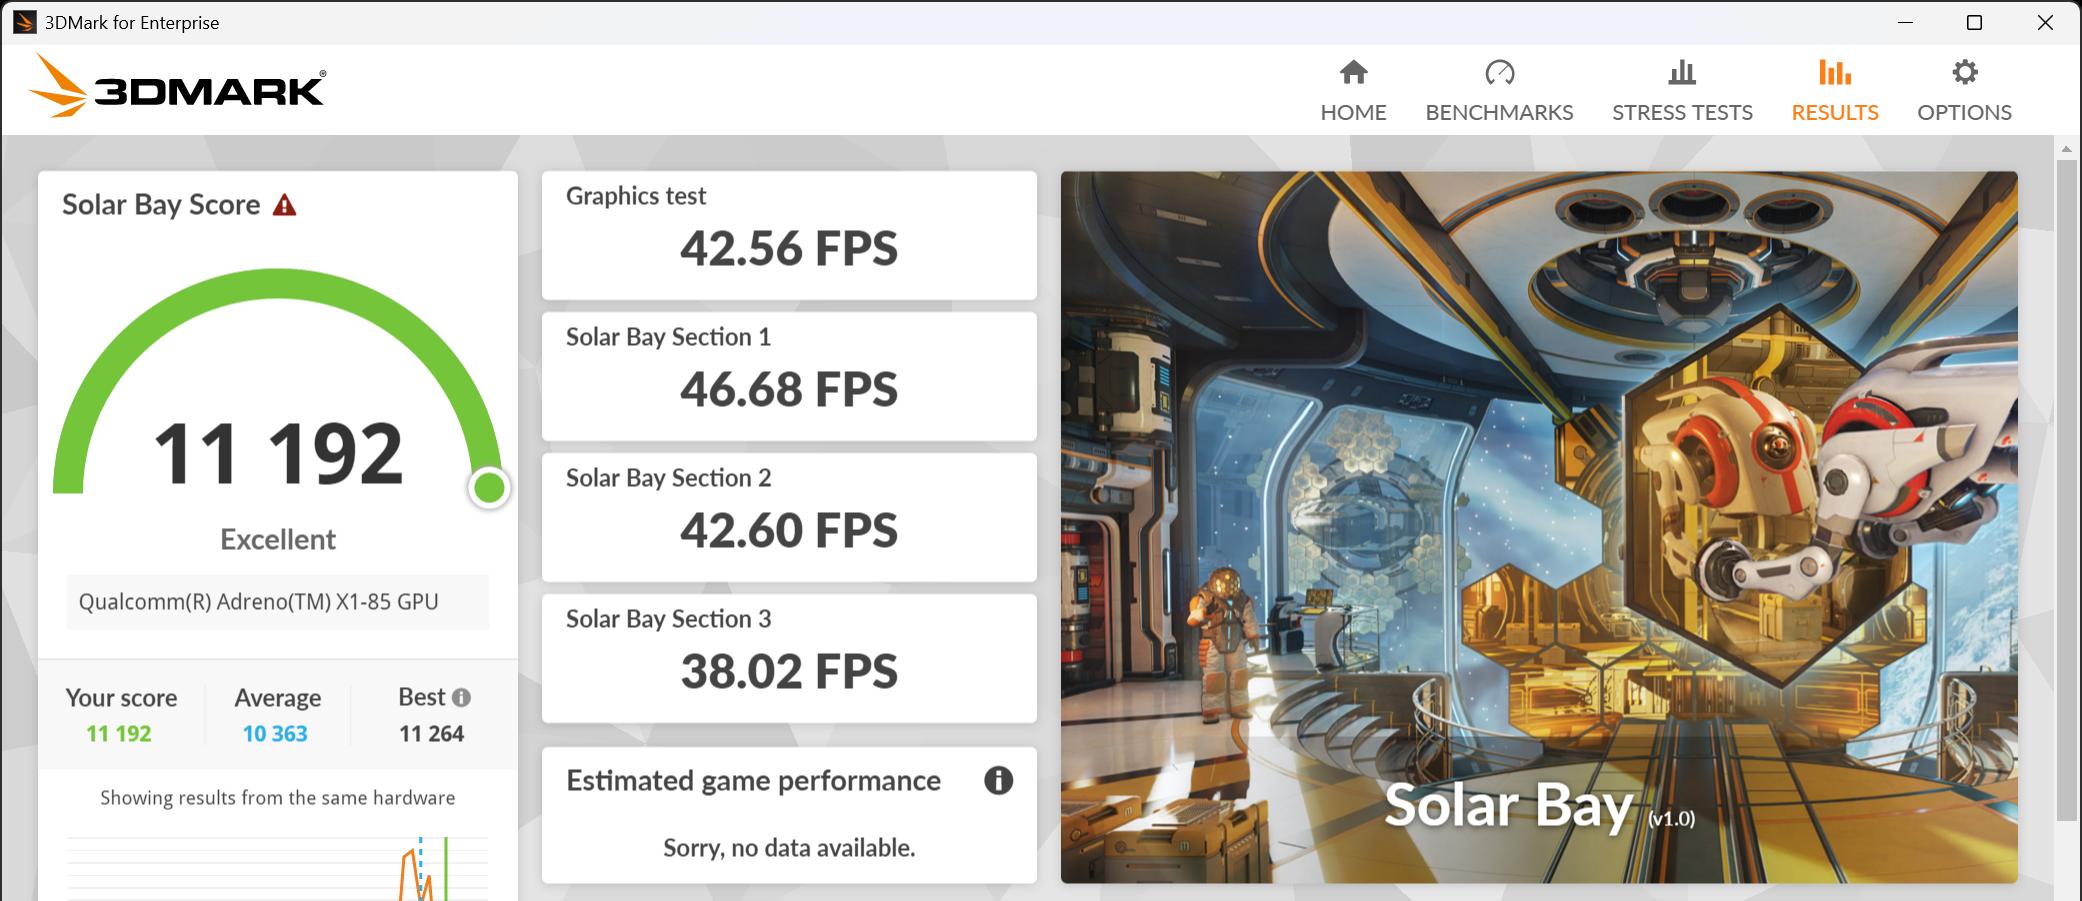Click the 3DMark logo
This screenshot has height=901, width=2082.
tap(177, 87)
